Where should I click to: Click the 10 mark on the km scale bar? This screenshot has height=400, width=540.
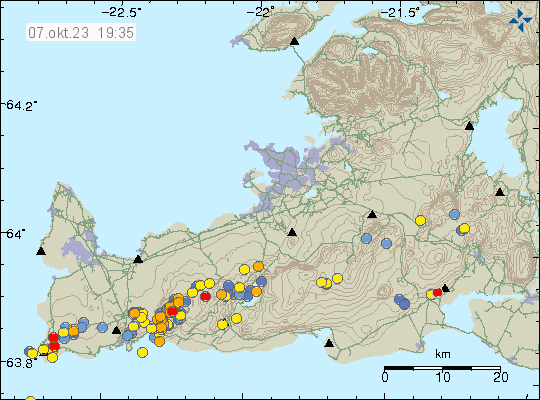(443, 377)
